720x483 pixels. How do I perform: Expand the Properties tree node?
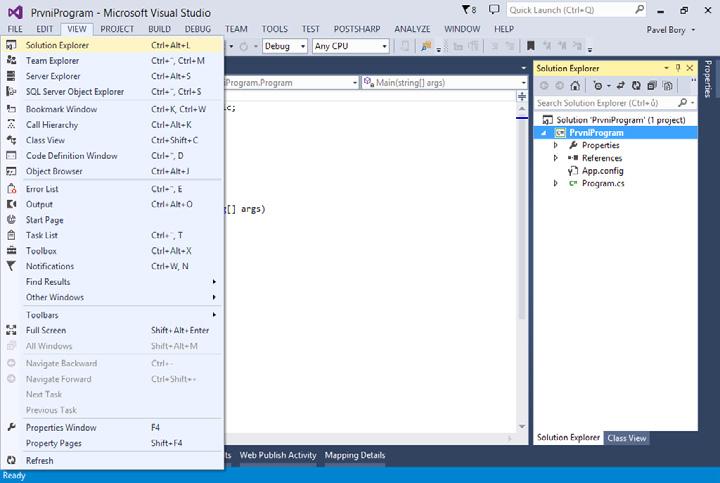tap(556, 145)
